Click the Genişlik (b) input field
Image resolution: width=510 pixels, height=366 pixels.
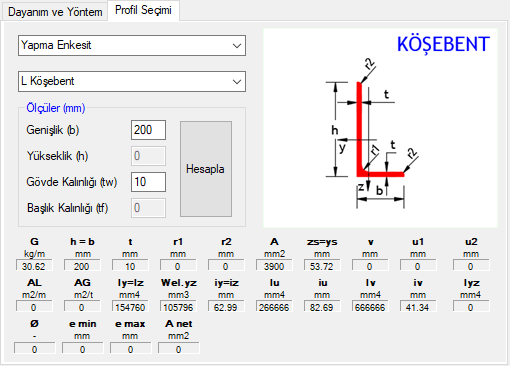pos(148,130)
